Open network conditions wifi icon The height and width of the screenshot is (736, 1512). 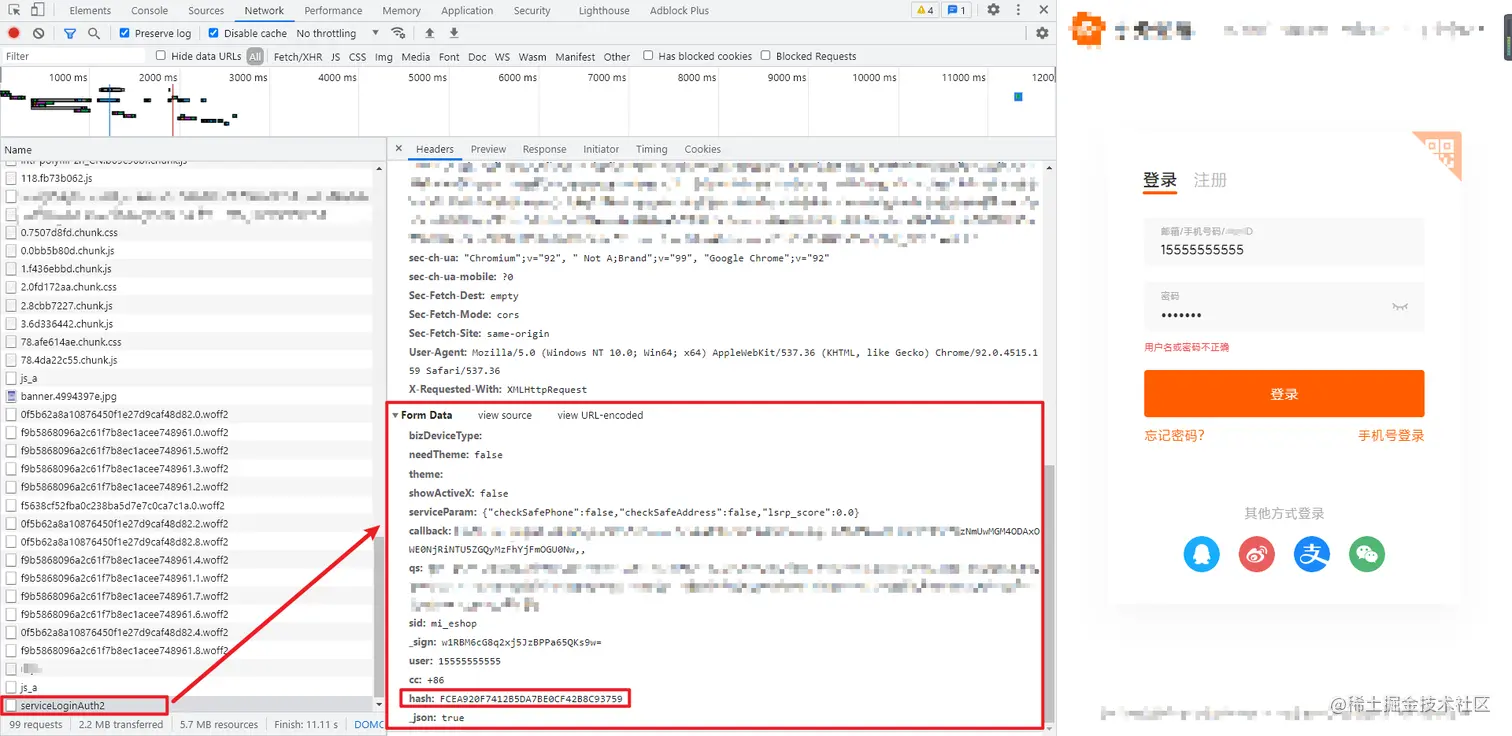(x=398, y=33)
